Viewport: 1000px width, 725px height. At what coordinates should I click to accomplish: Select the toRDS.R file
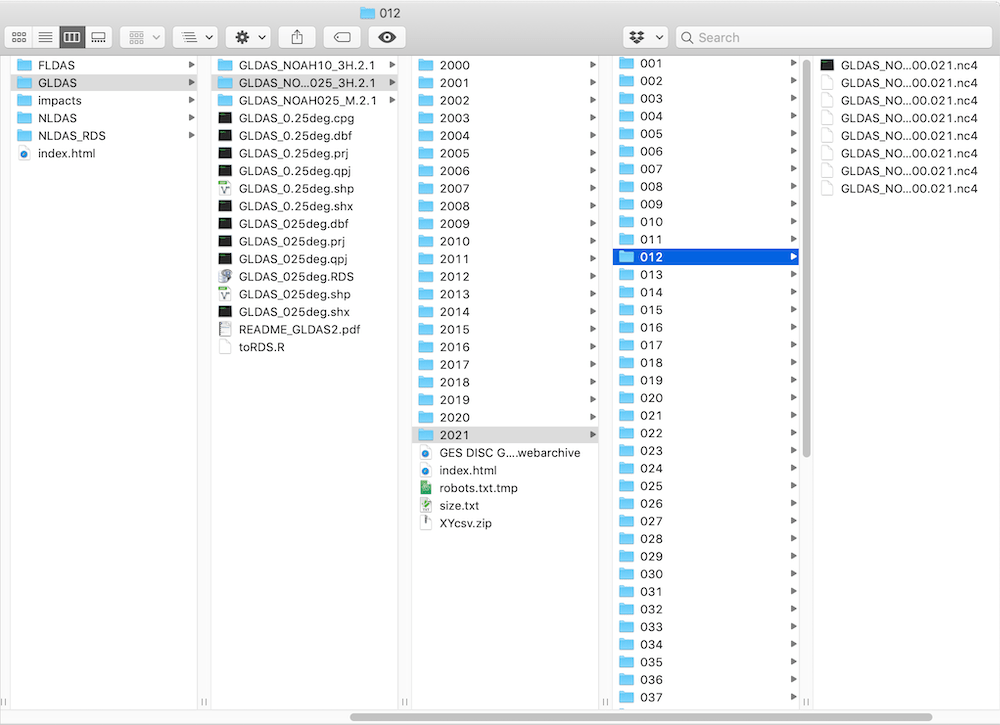[262, 347]
